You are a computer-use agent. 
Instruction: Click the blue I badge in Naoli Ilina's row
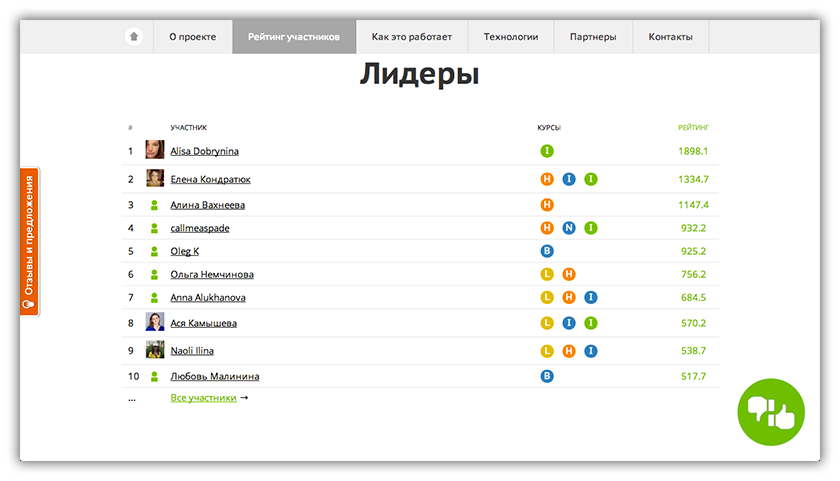(591, 351)
